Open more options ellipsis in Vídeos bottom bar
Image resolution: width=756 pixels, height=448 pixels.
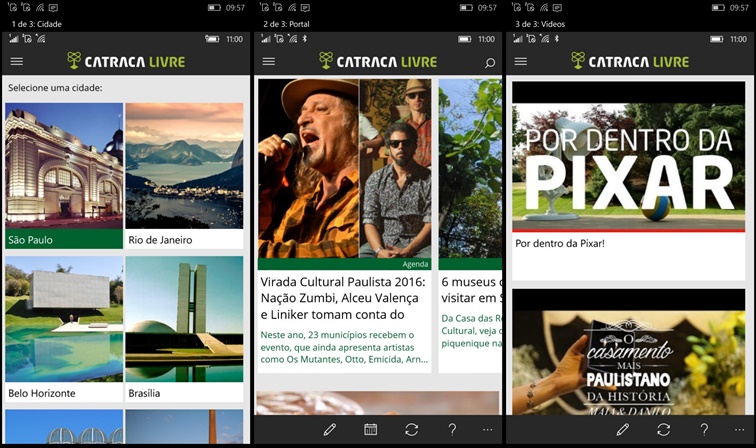740,429
